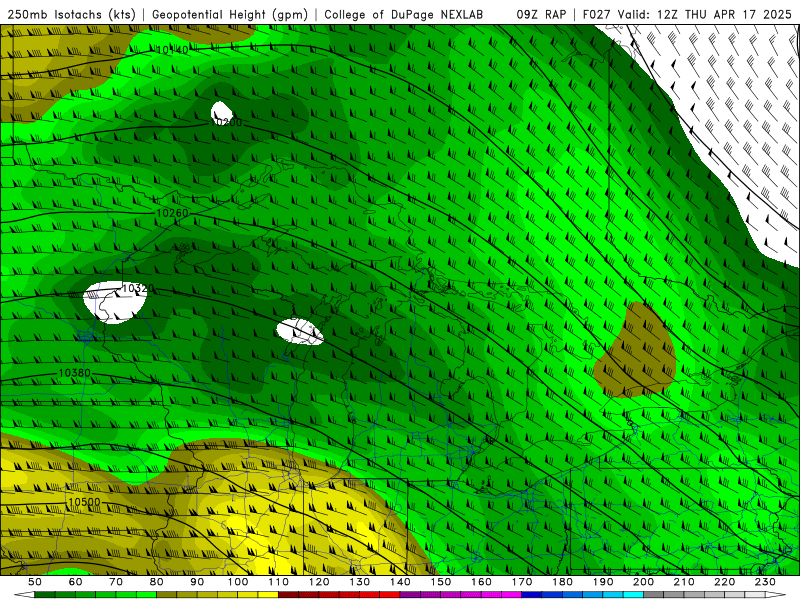800x600 pixels.
Task: Click the 160 value on the color scale
Action: 481,582
